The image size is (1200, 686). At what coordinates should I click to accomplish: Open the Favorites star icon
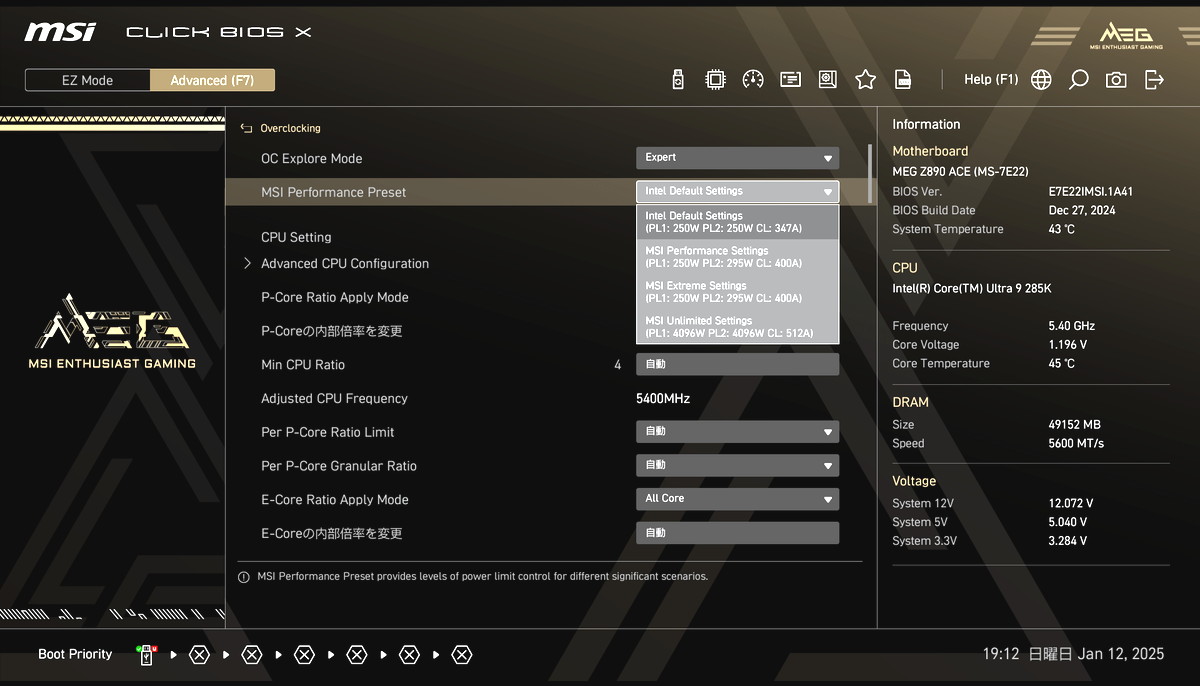point(865,80)
